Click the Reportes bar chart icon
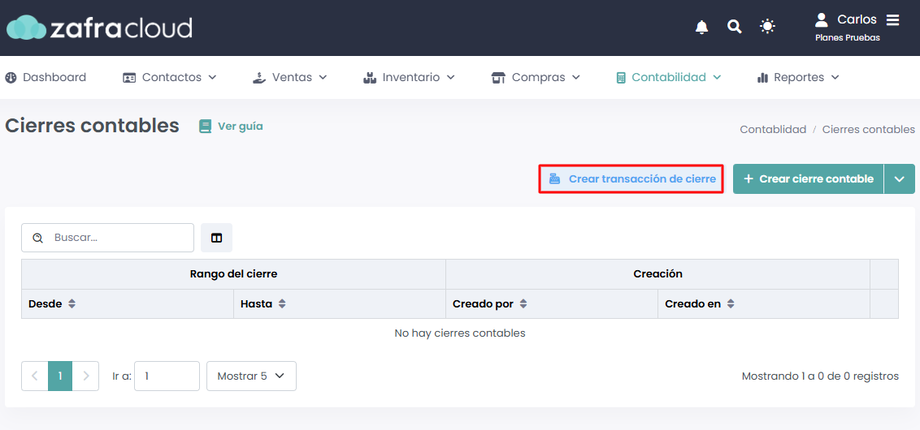This screenshot has height=430, width=920. click(x=763, y=78)
